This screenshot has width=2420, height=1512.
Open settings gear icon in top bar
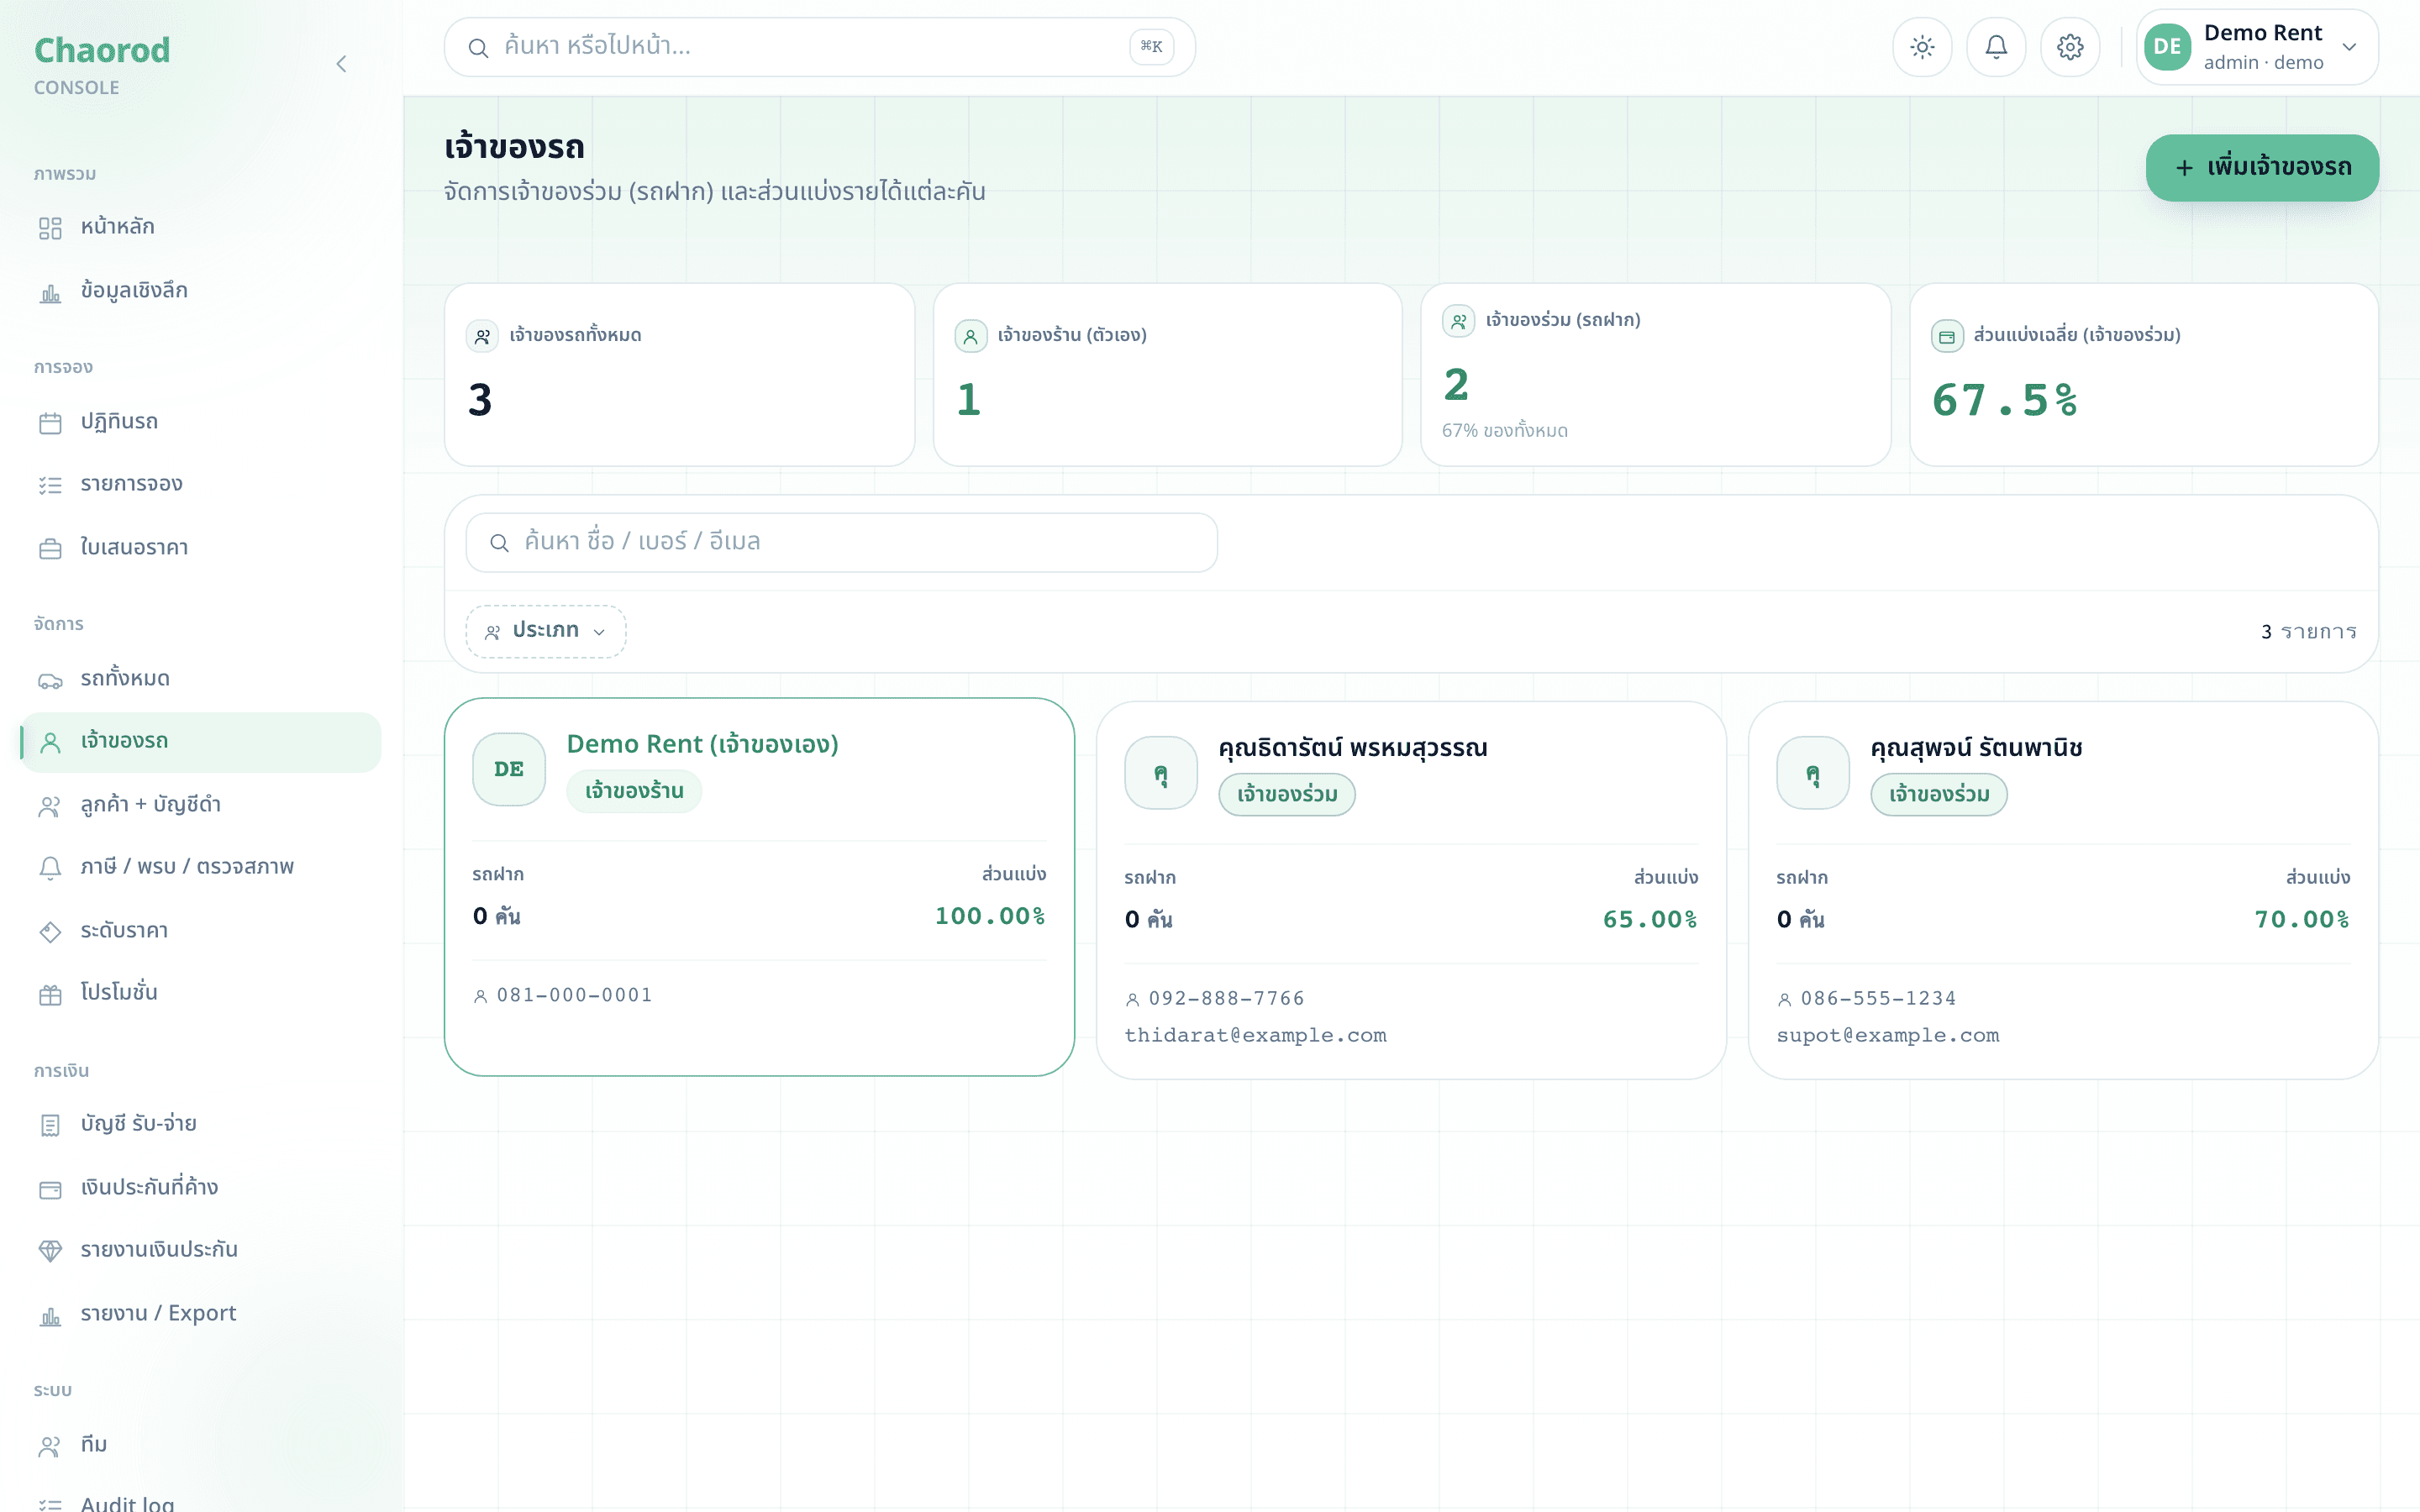[2070, 47]
